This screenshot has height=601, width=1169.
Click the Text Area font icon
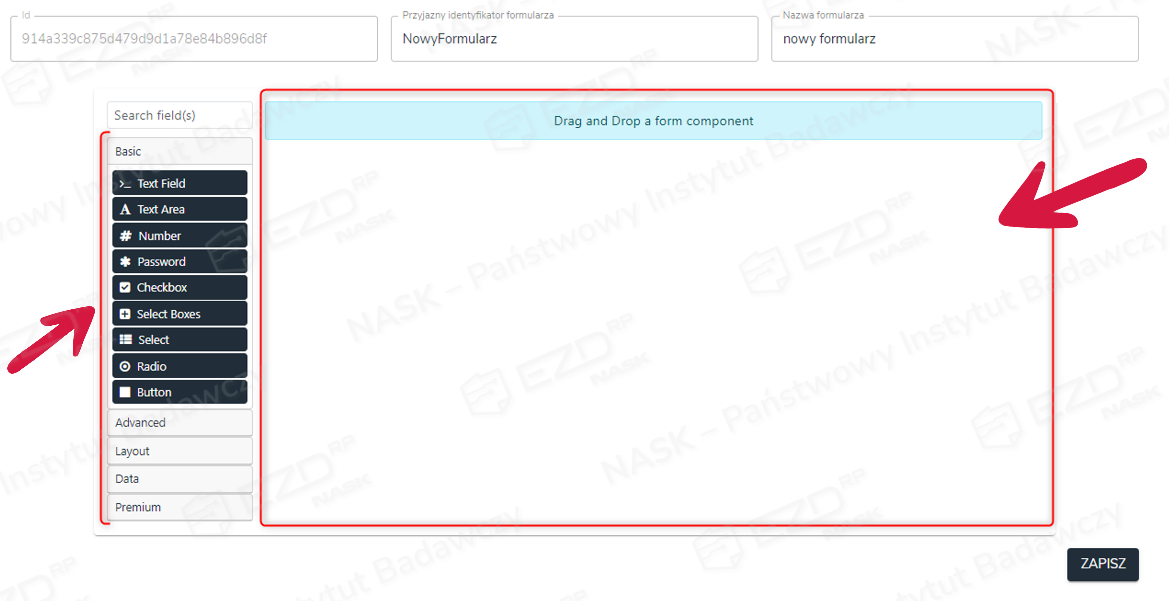125,210
